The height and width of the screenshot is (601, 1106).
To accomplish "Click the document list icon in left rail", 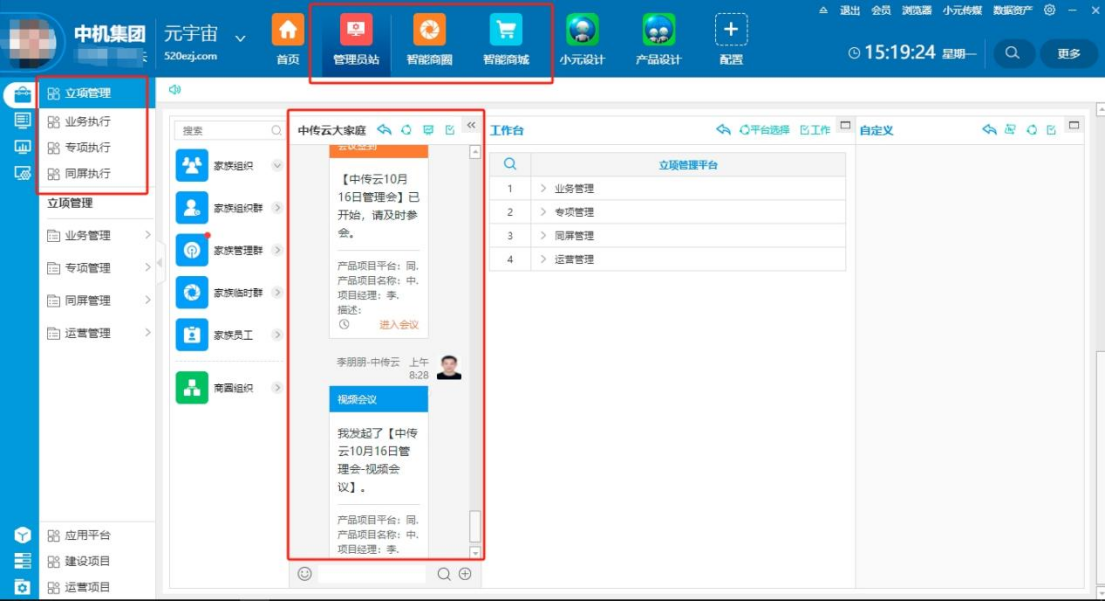I will click(22, 121).
